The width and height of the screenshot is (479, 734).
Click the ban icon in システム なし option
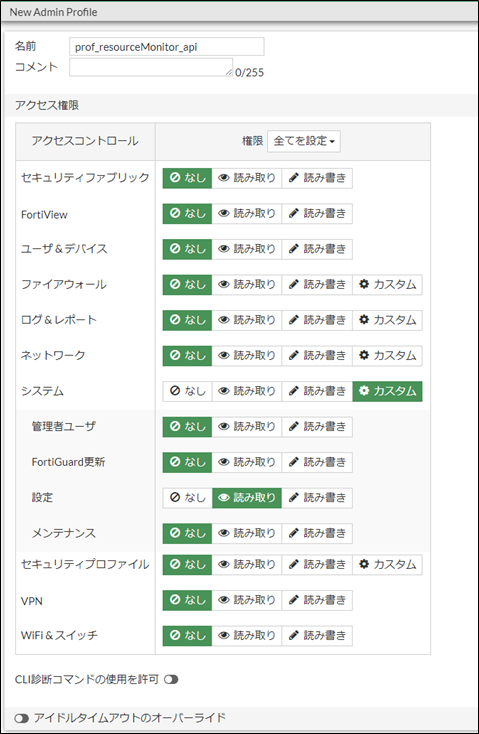pos(175,391)
